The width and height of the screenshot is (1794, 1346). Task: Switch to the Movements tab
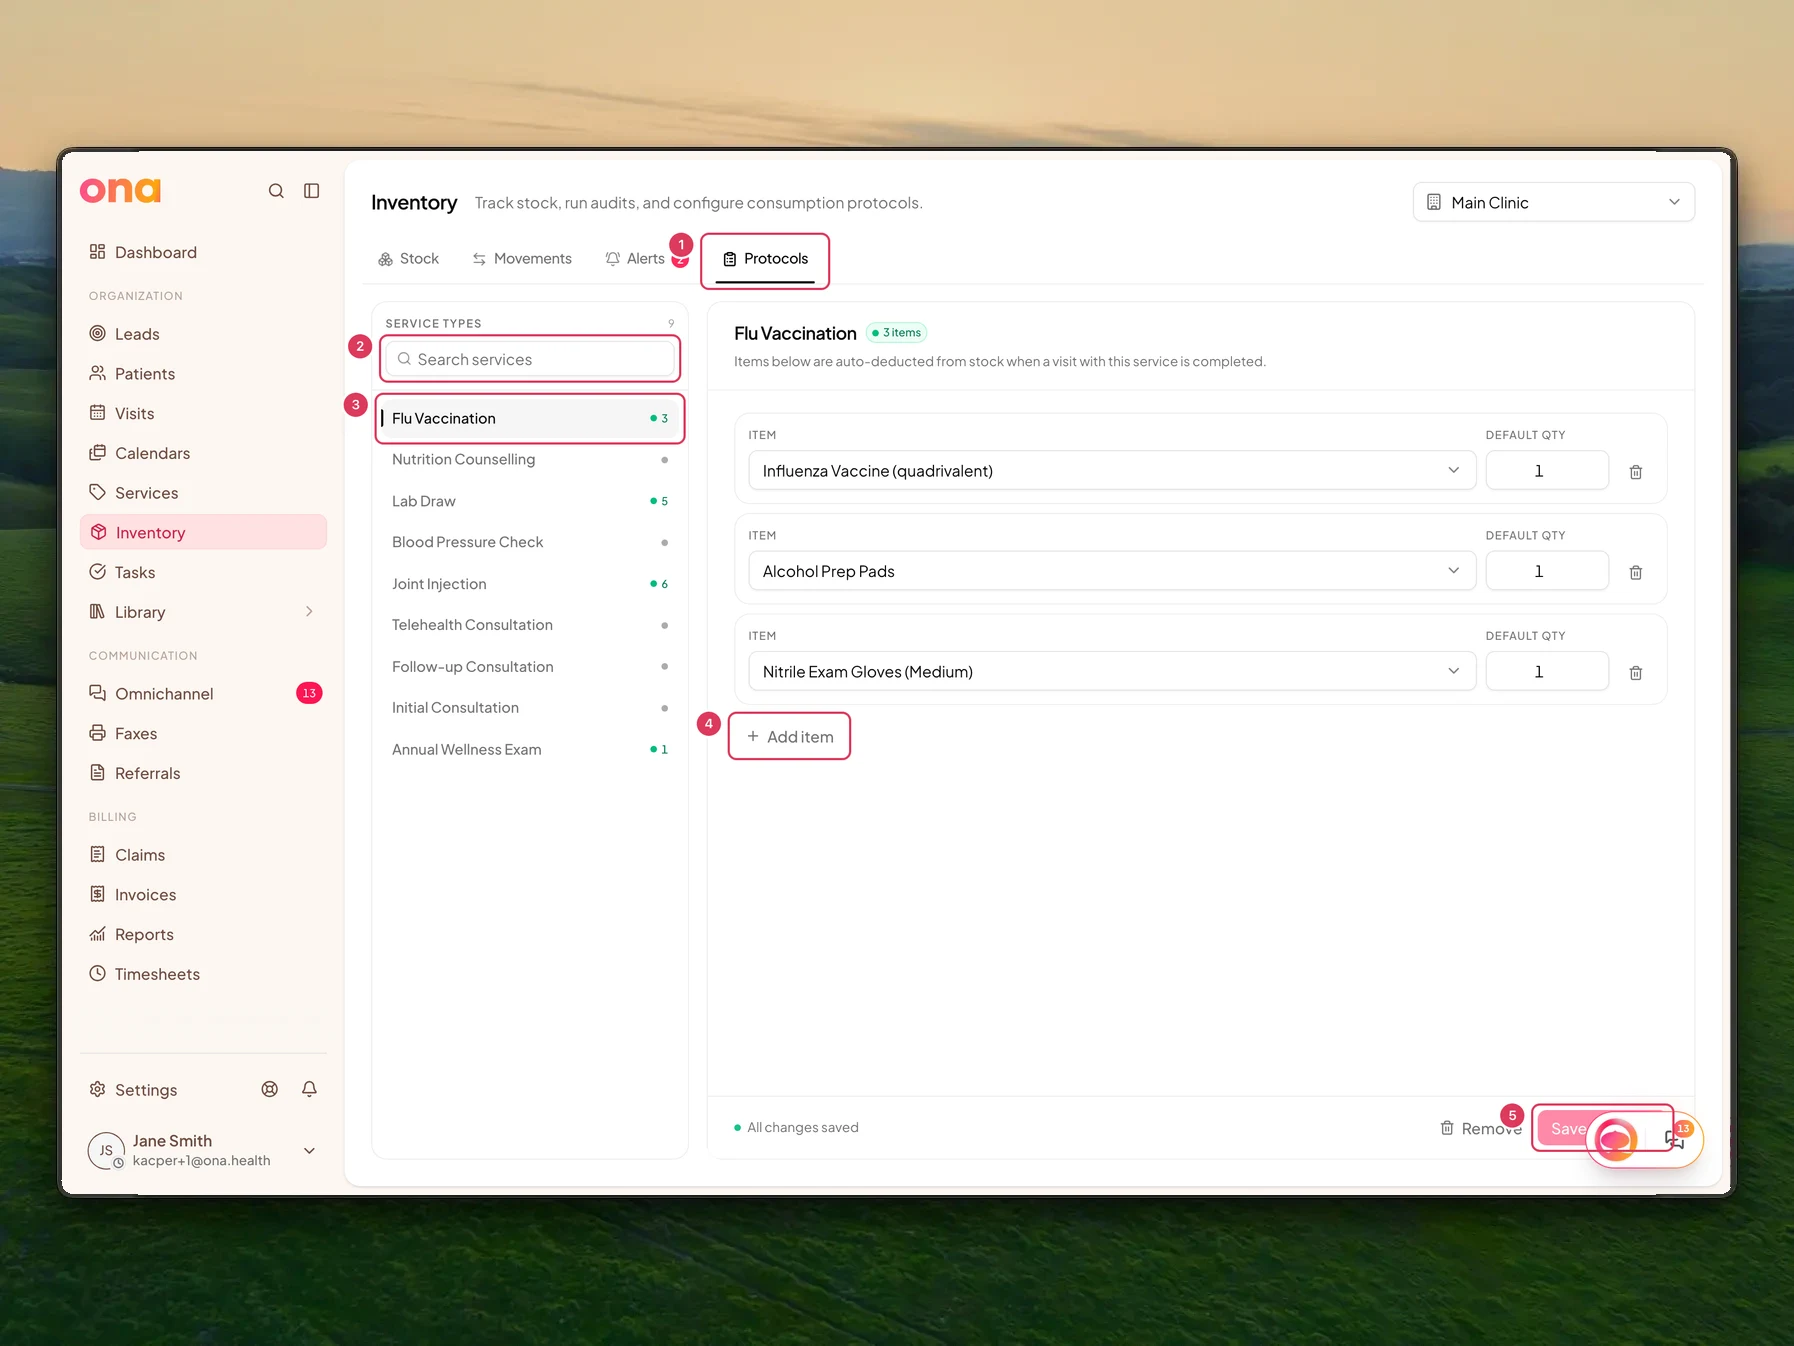[522, 259]
